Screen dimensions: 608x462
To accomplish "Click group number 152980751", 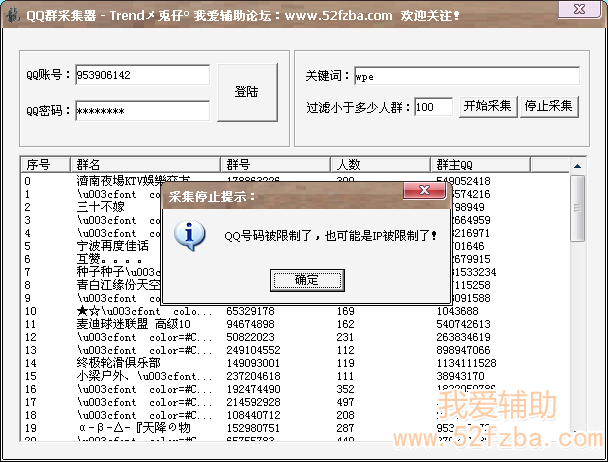I will tap(253, 428).
